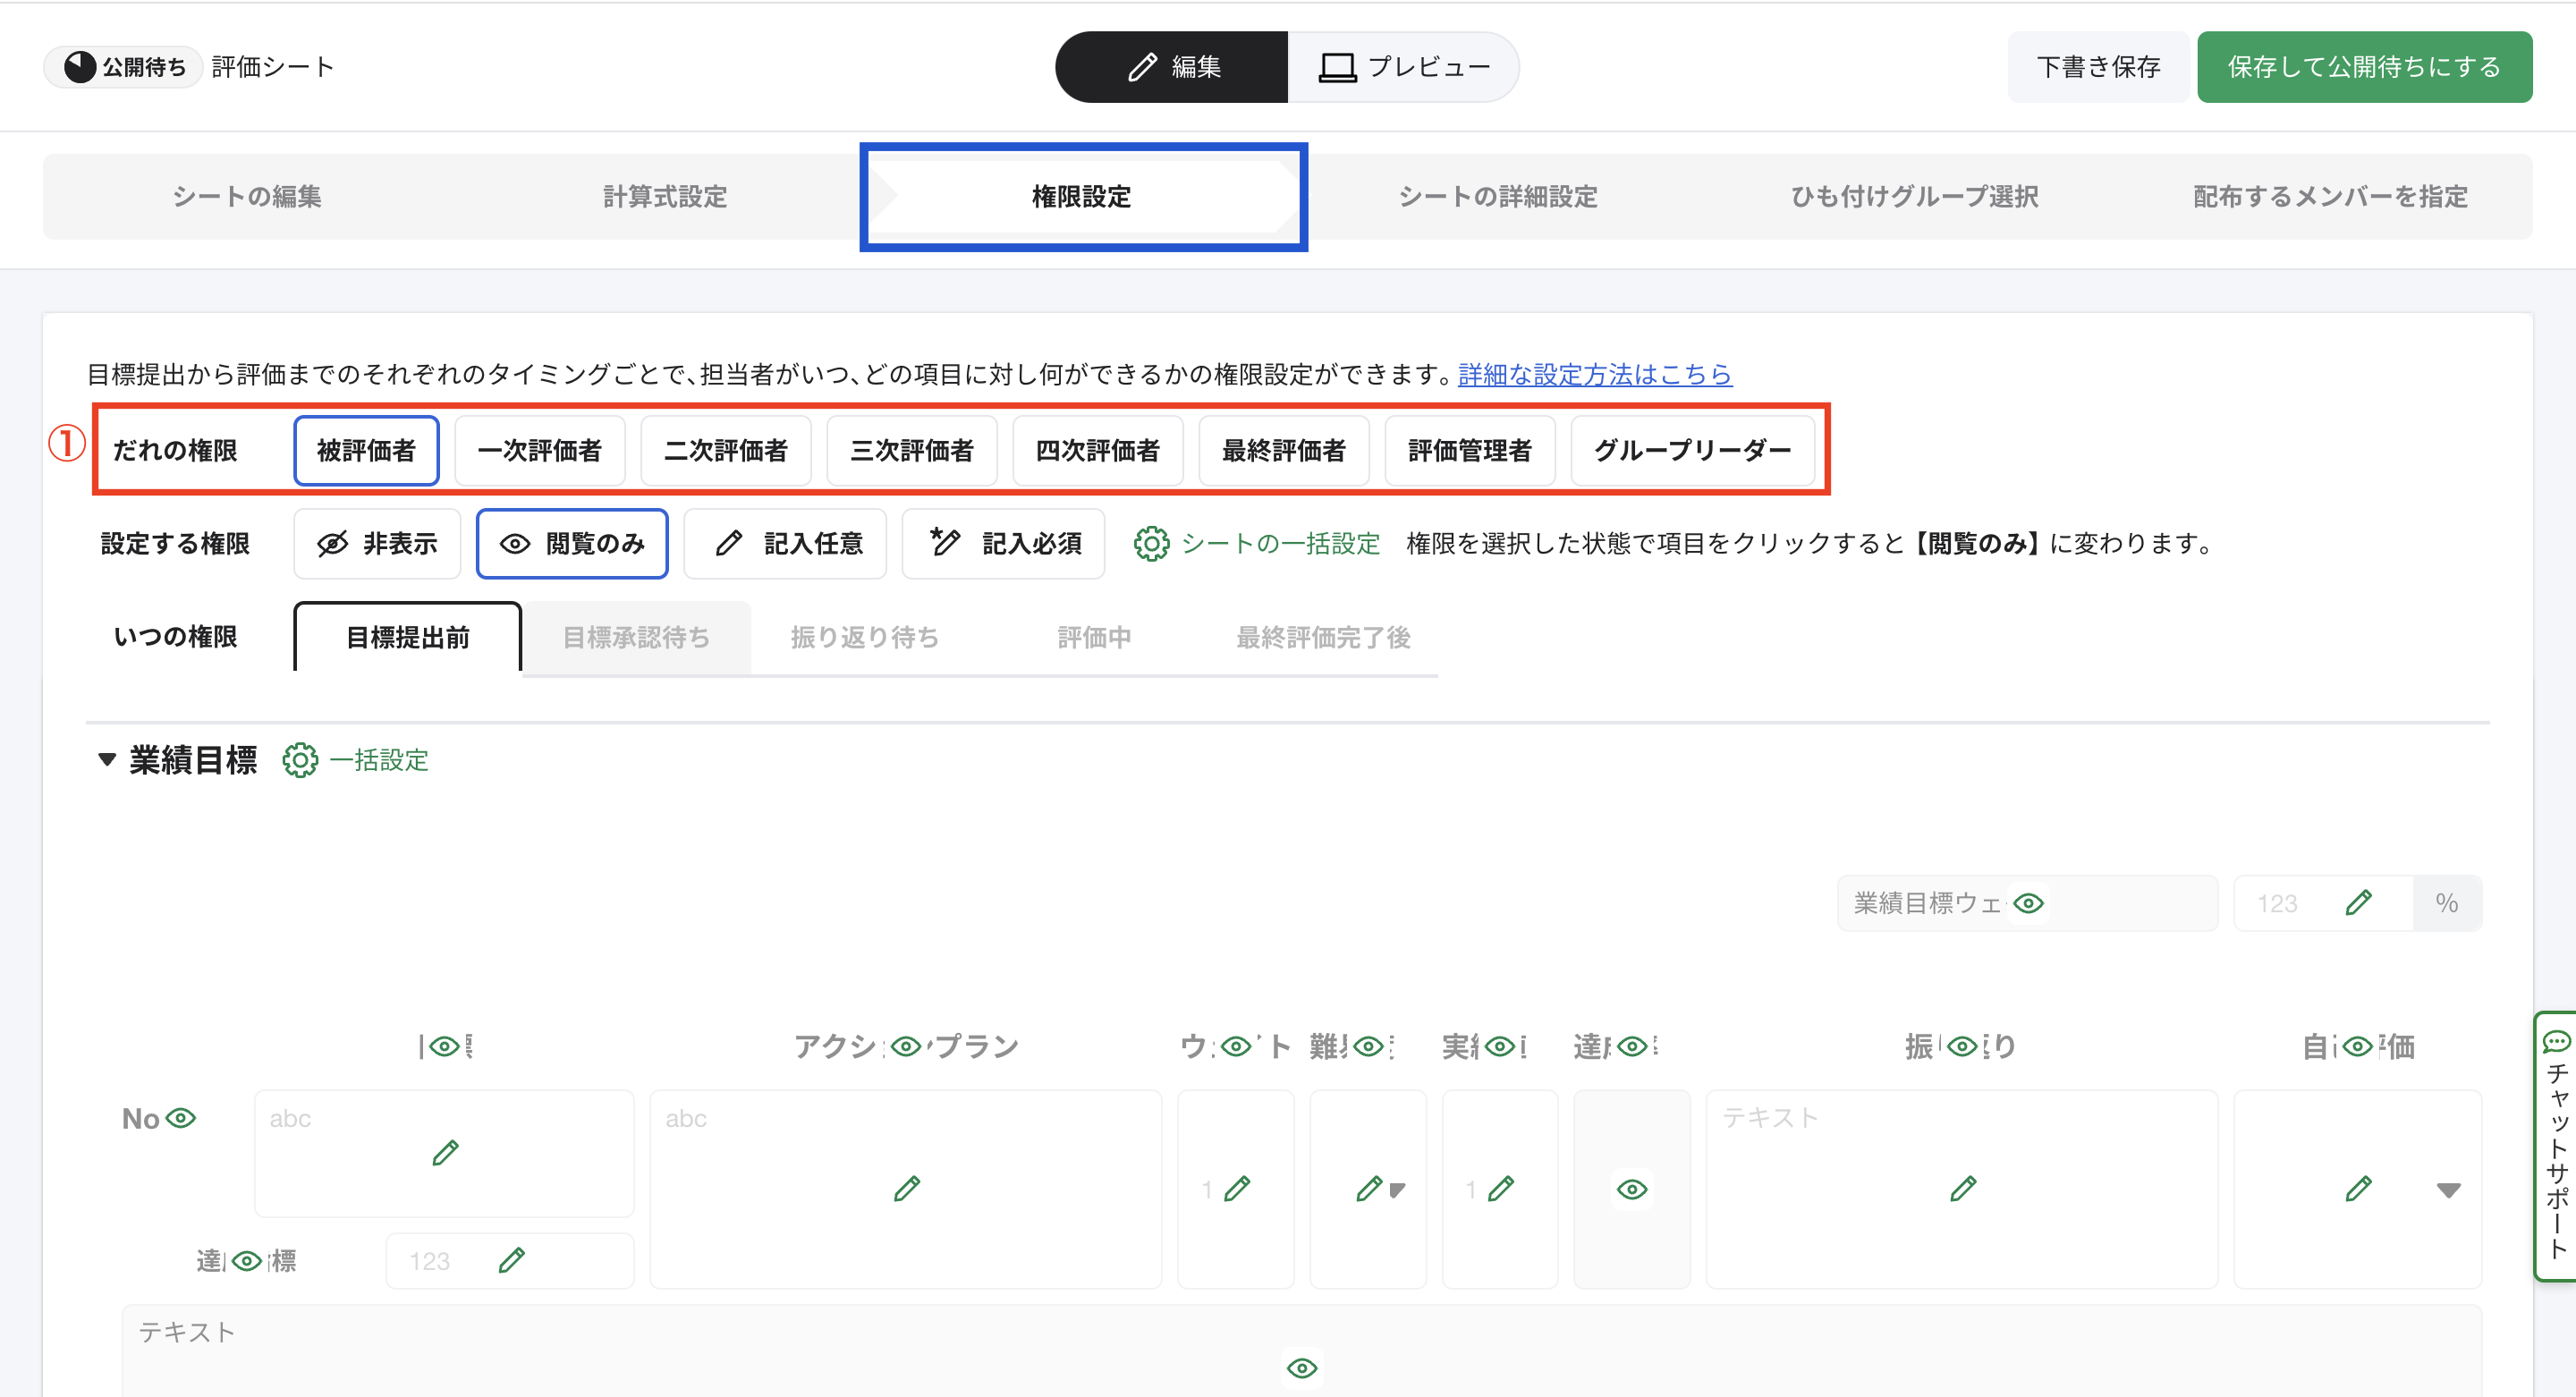Click eye icon in the 達成 column cell
This screenshot has width=2576, height=1397.
tap(1631, 1189)
